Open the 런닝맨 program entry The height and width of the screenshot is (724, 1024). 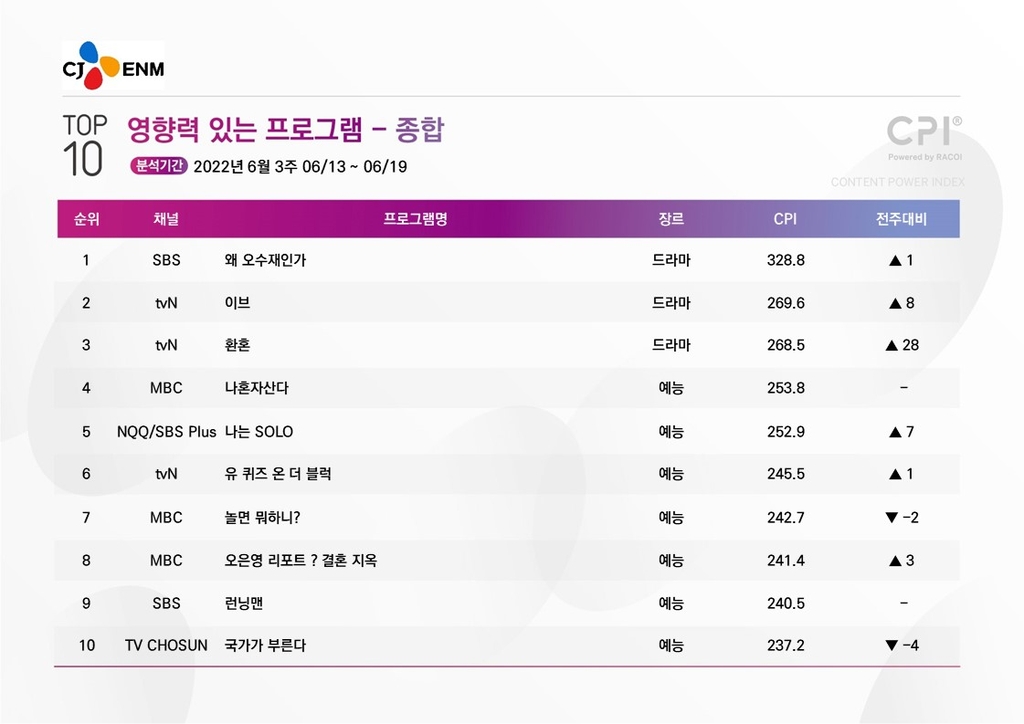(x=244, y=603)
